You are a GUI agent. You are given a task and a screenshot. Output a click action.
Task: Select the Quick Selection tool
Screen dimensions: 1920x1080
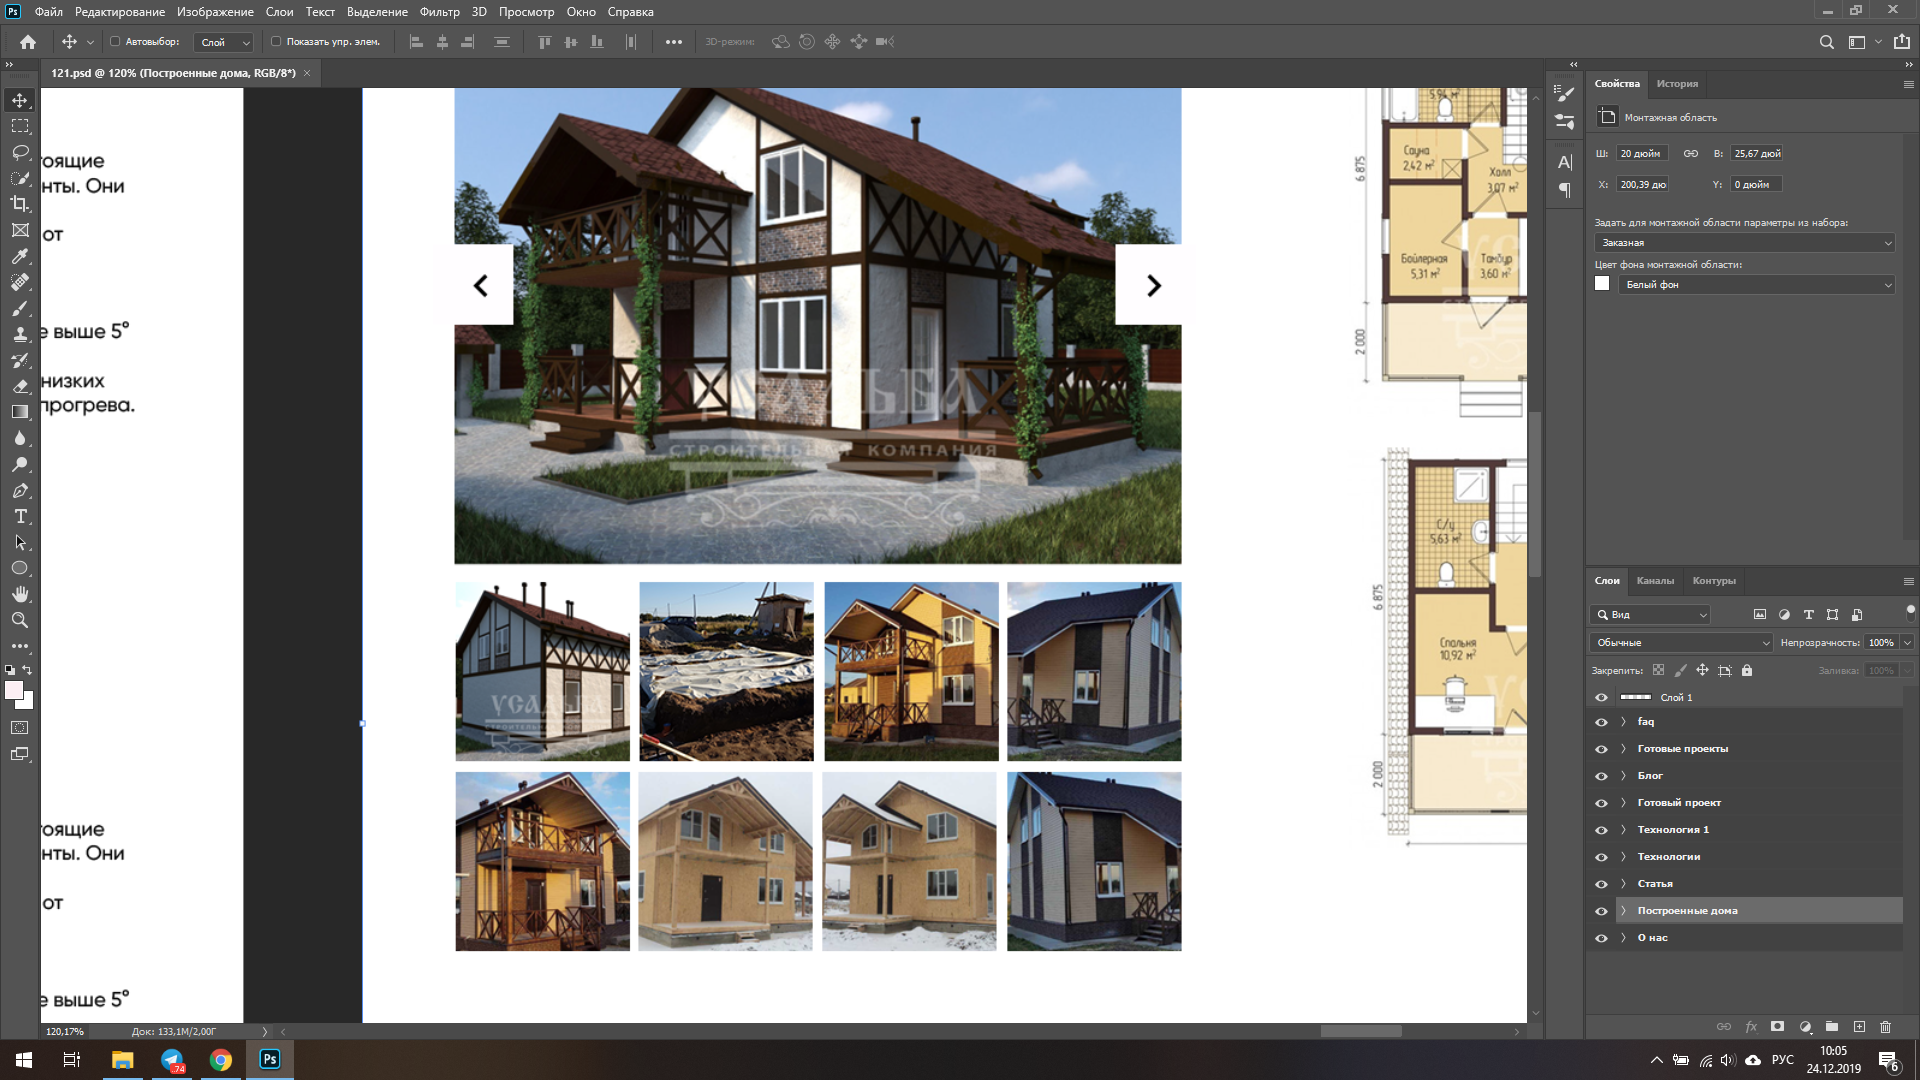coord(20,178)
